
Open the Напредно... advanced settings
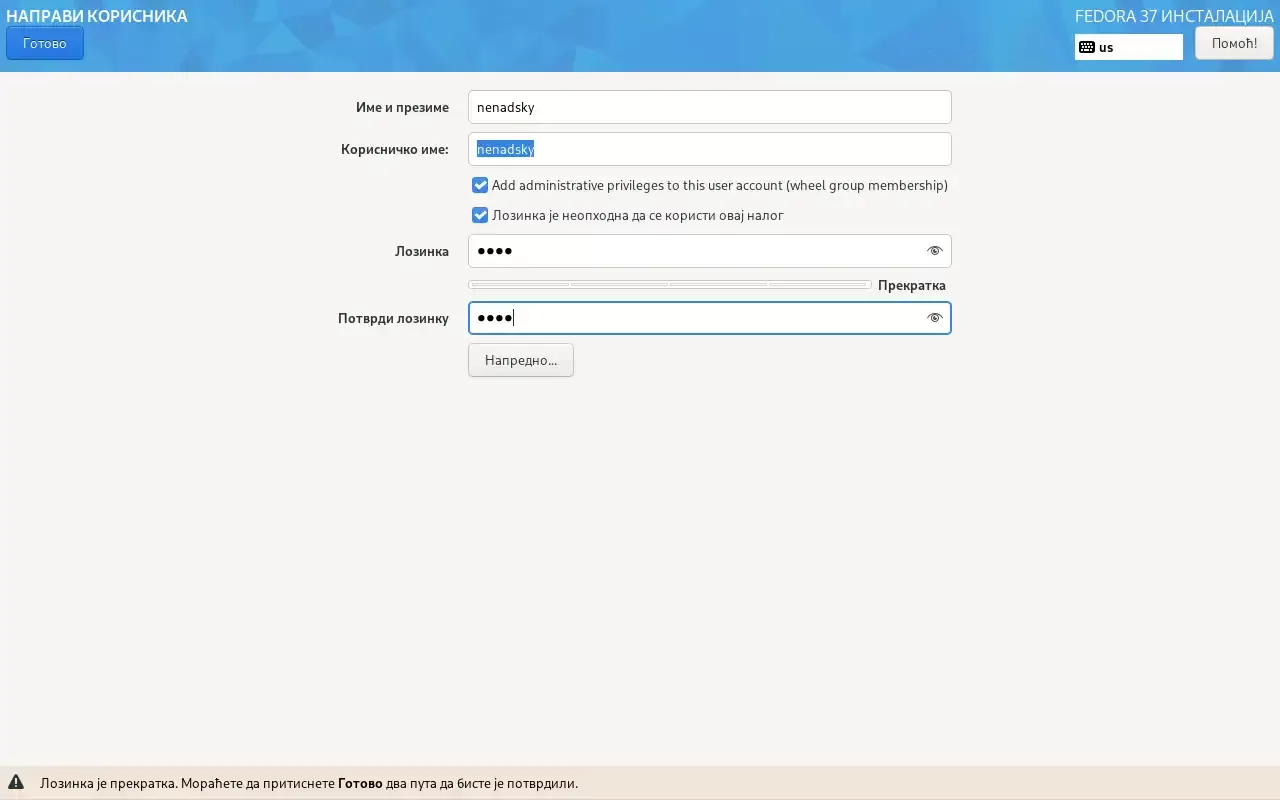click(x=520, y=360)
